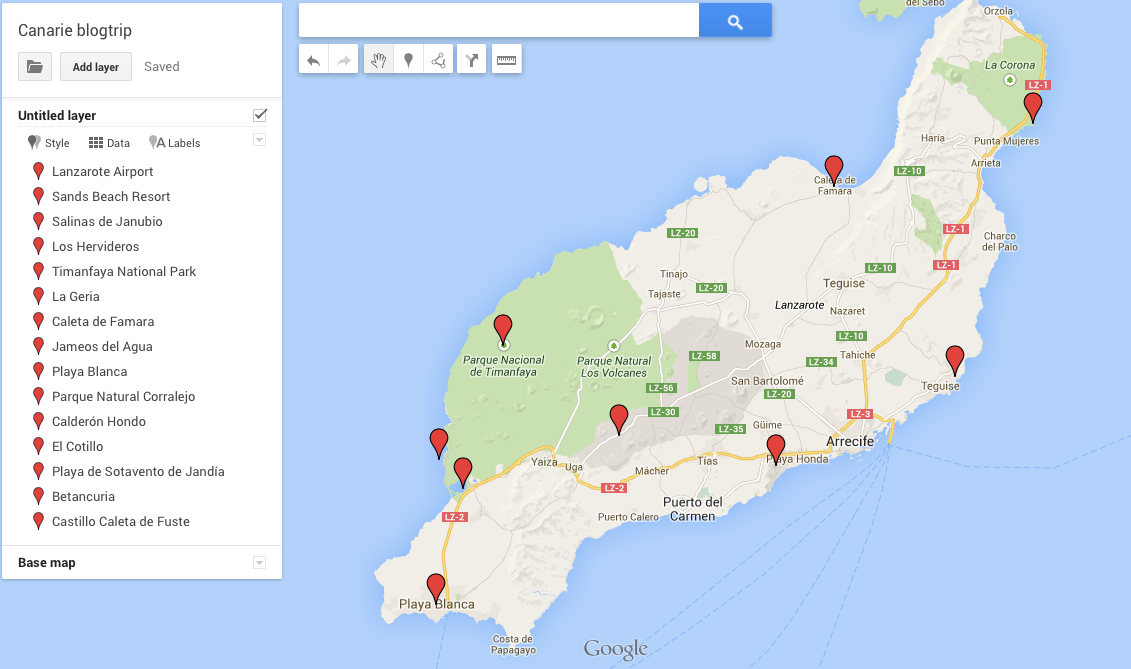Click the pin icon beside Calderón Hondo
The image size is (1131, 669).
[39, 421]
